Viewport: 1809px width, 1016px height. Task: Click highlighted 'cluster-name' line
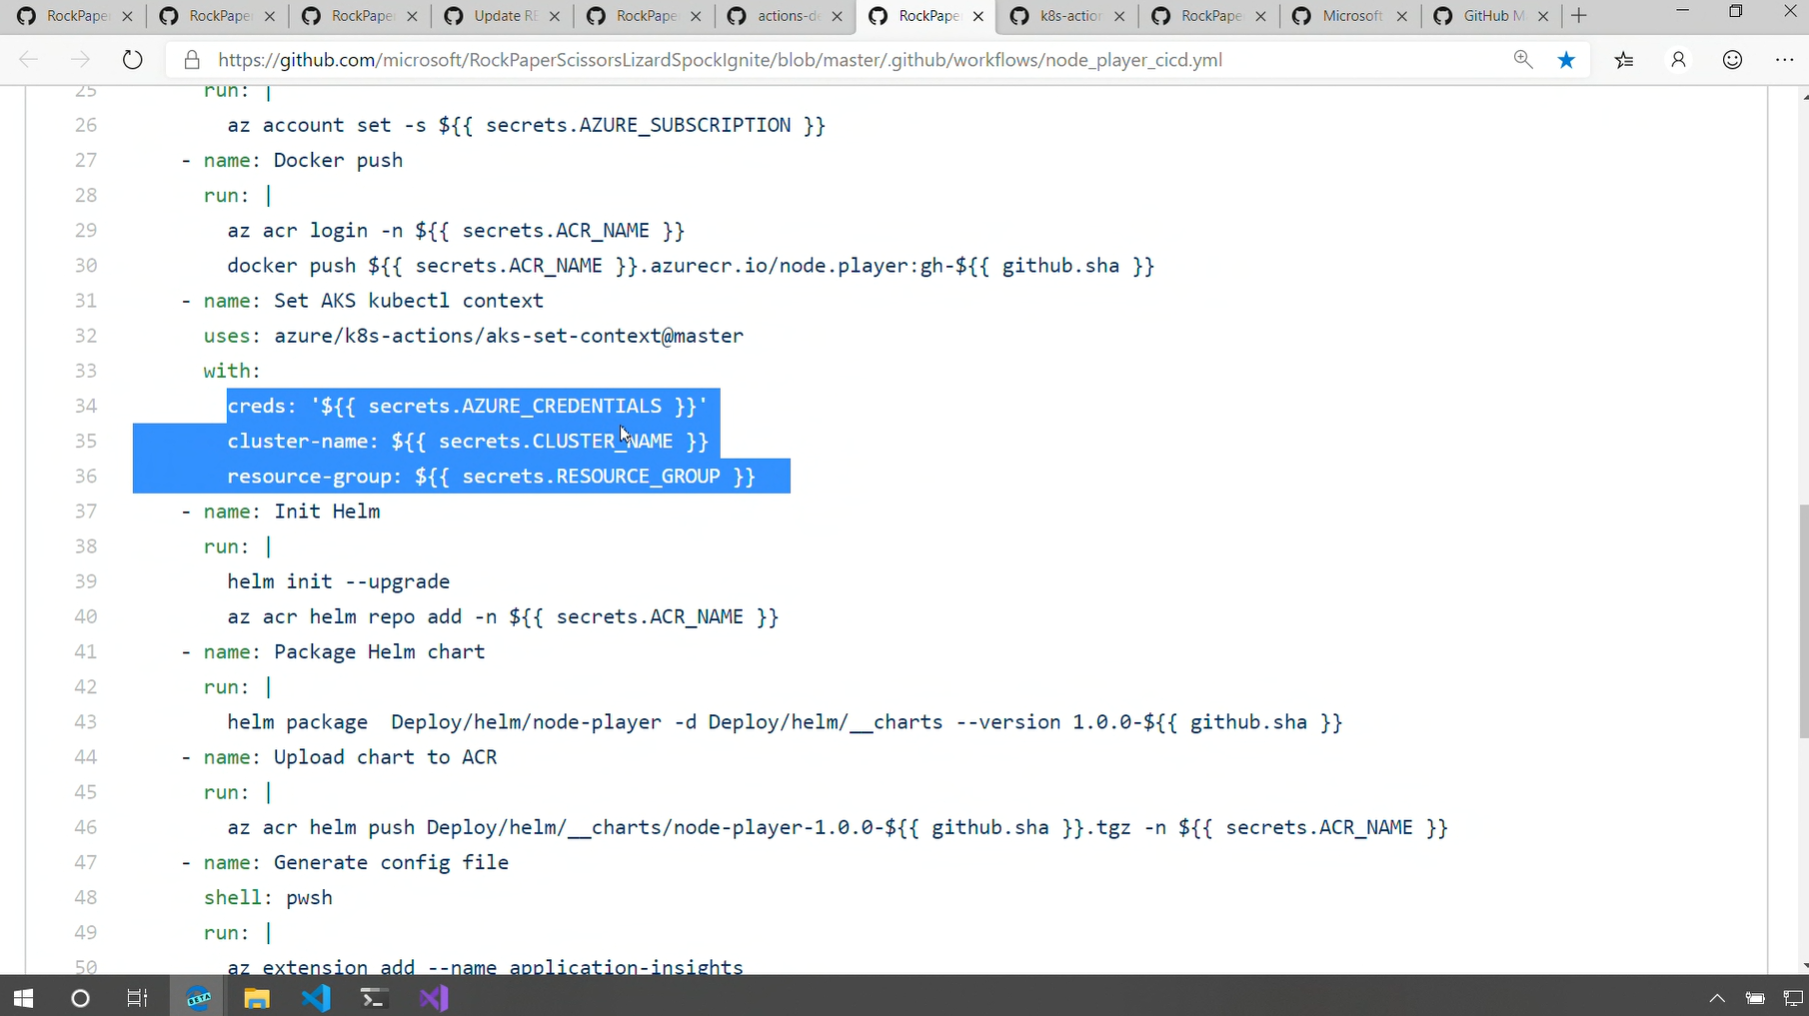click(x=467, y=441)
